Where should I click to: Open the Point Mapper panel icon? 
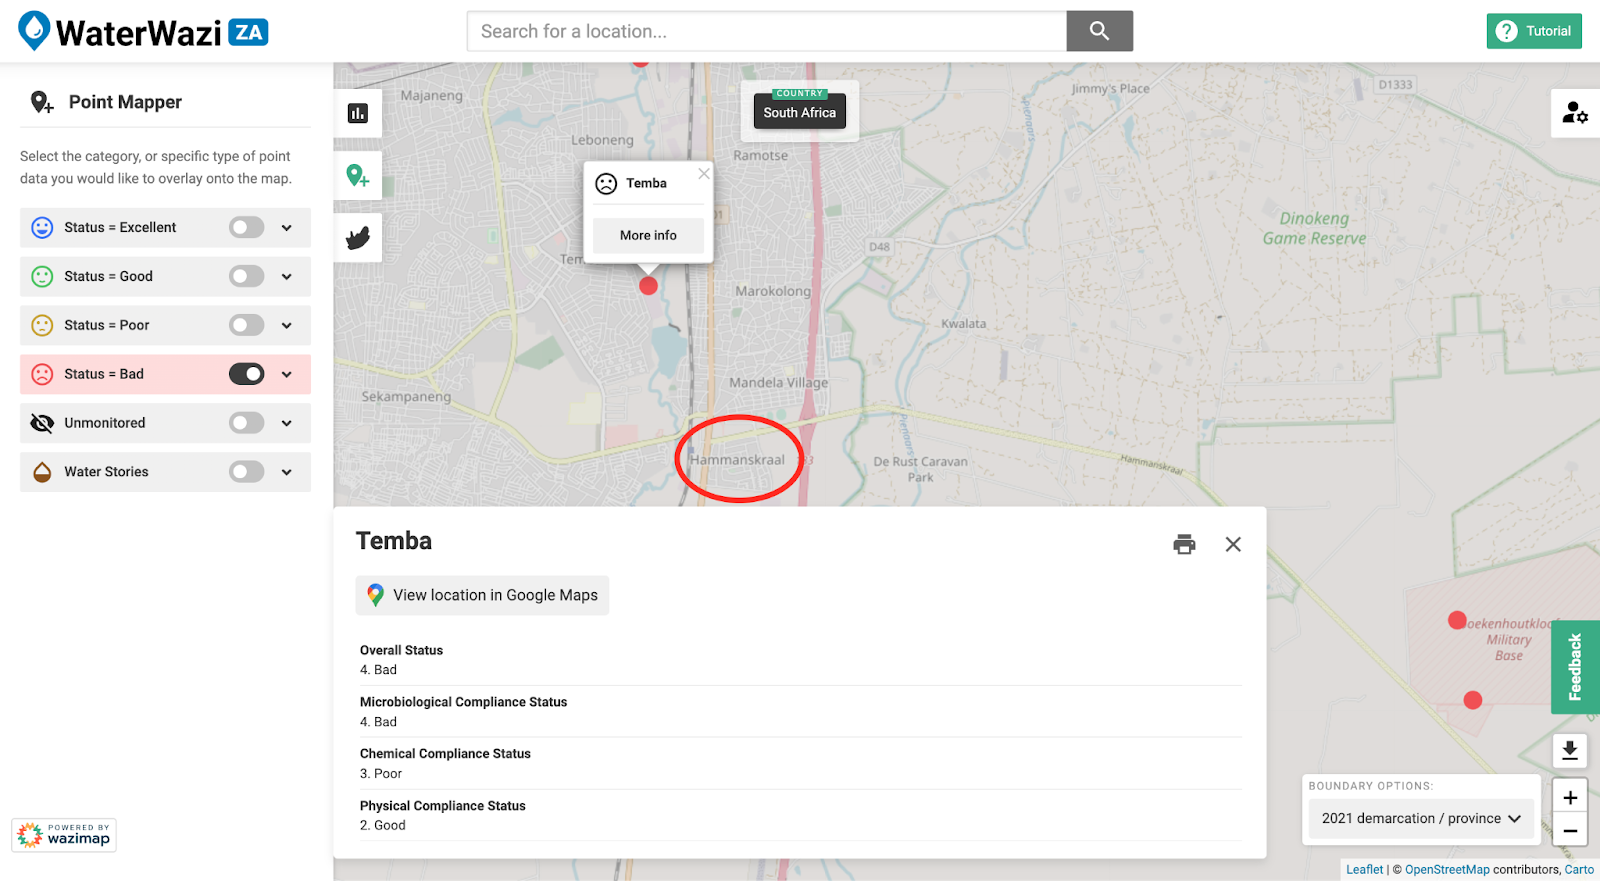(x=358, y=176)
